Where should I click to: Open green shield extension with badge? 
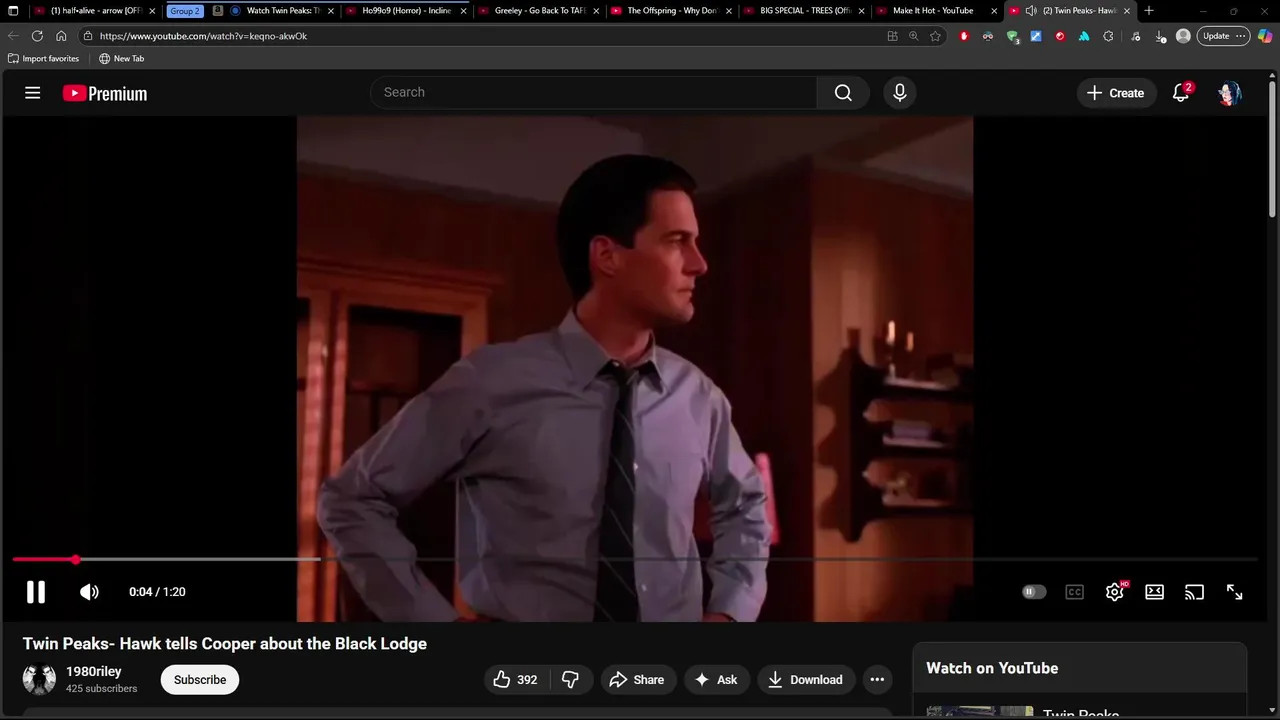coord(1012,36)
